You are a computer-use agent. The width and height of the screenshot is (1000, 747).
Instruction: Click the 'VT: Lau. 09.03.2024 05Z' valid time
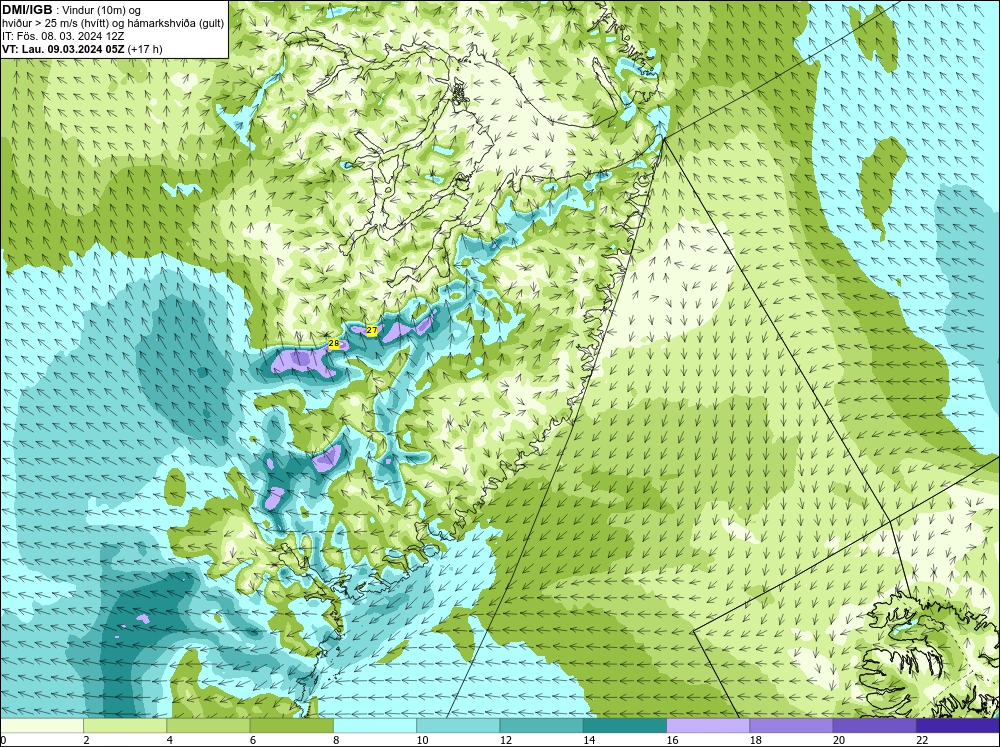tap(64, 49)
